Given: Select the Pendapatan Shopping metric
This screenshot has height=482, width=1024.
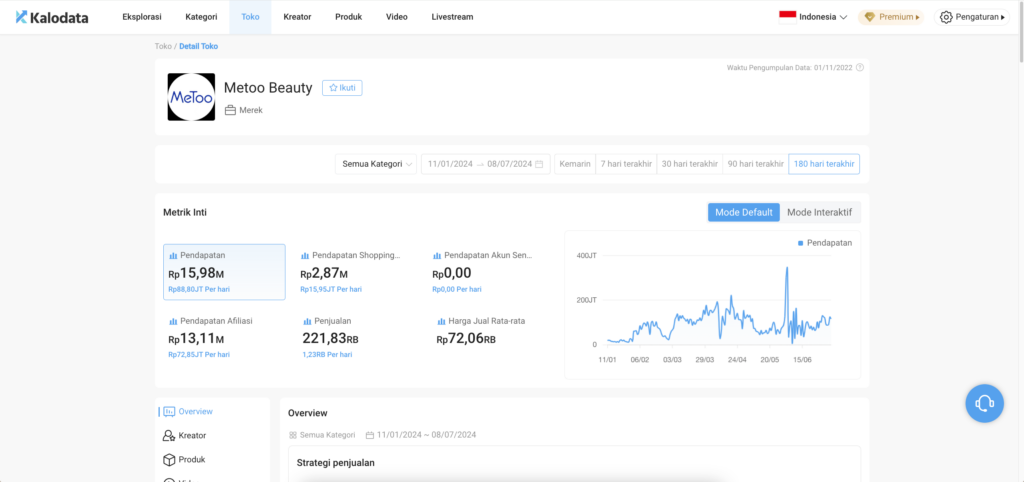Looking at the screenshot, I should coord(357,272).
